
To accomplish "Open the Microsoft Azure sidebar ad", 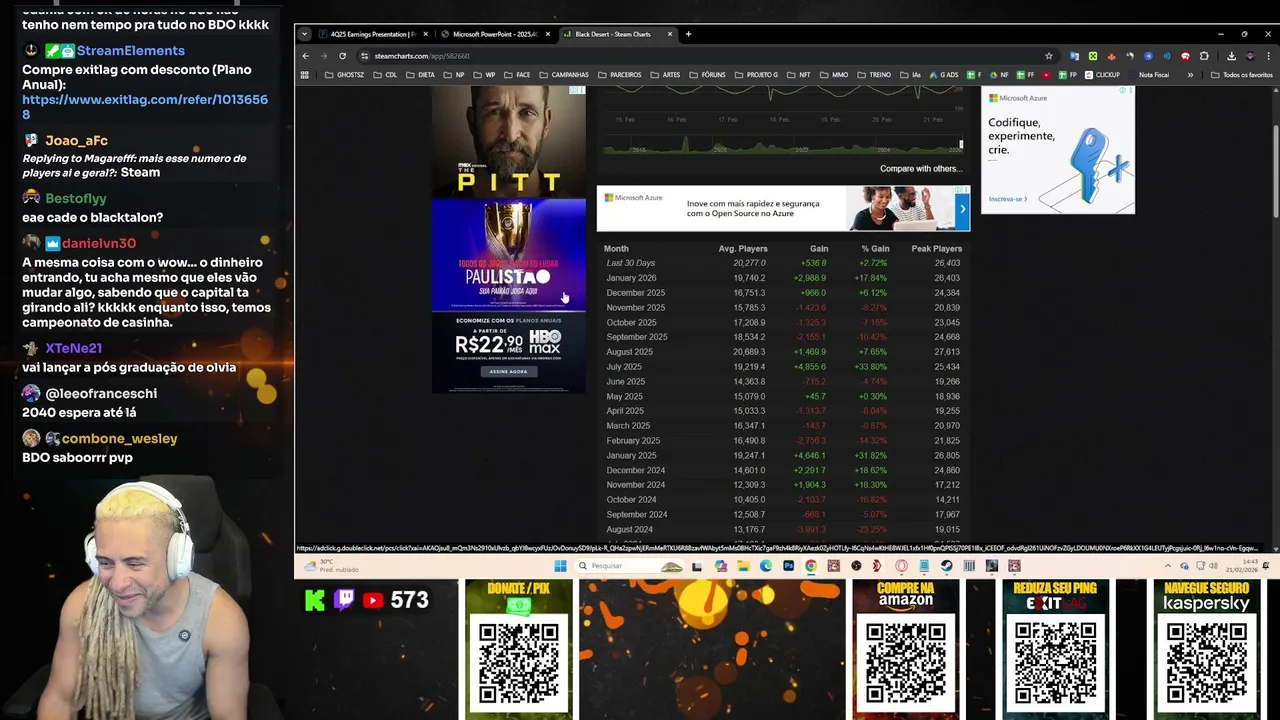I will coord(1058,150).
